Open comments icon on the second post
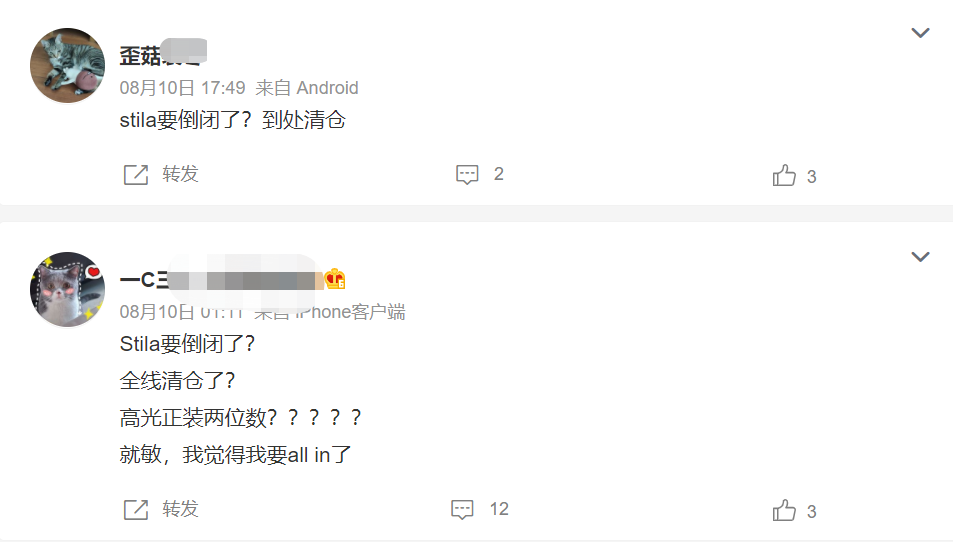953x542 pixels. click(x=462, y=509)
